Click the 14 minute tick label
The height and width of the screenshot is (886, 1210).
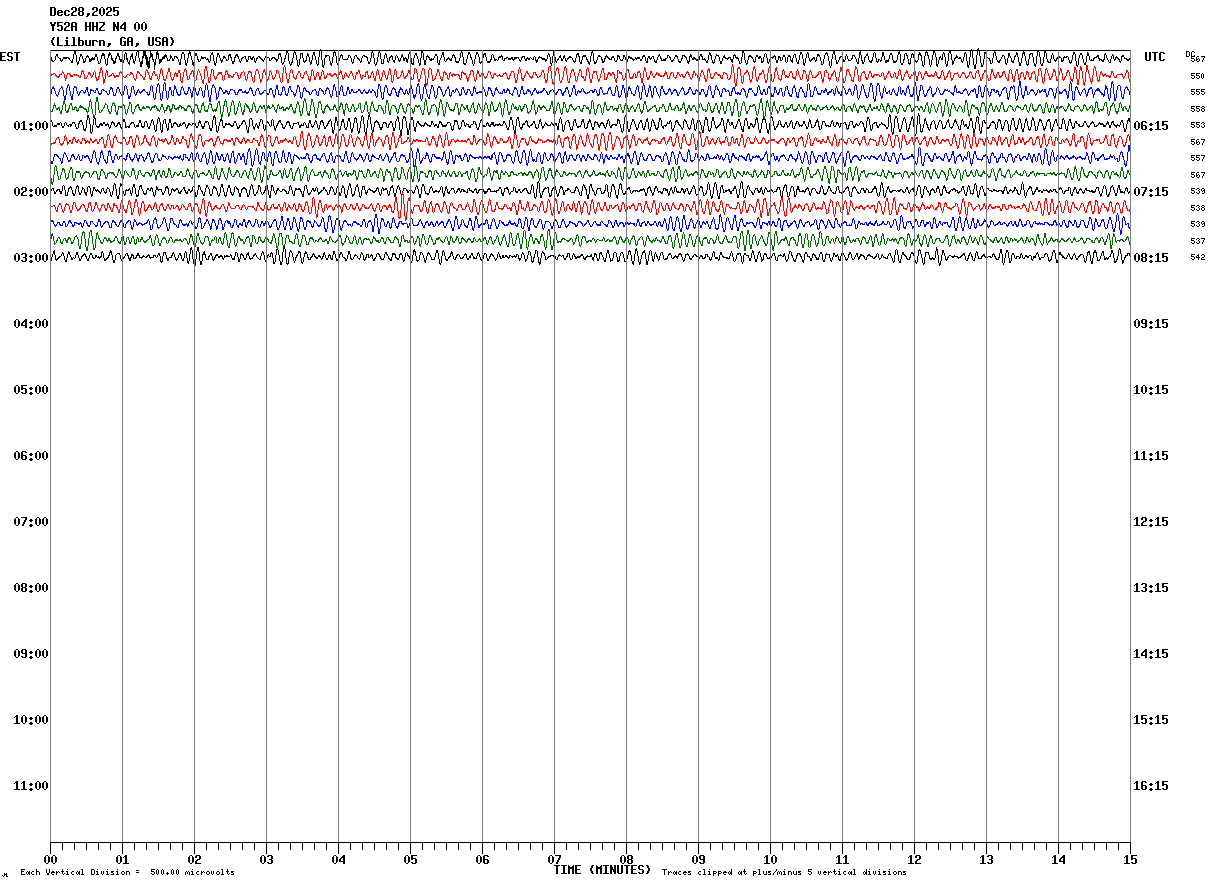[x=1058, y=860]
